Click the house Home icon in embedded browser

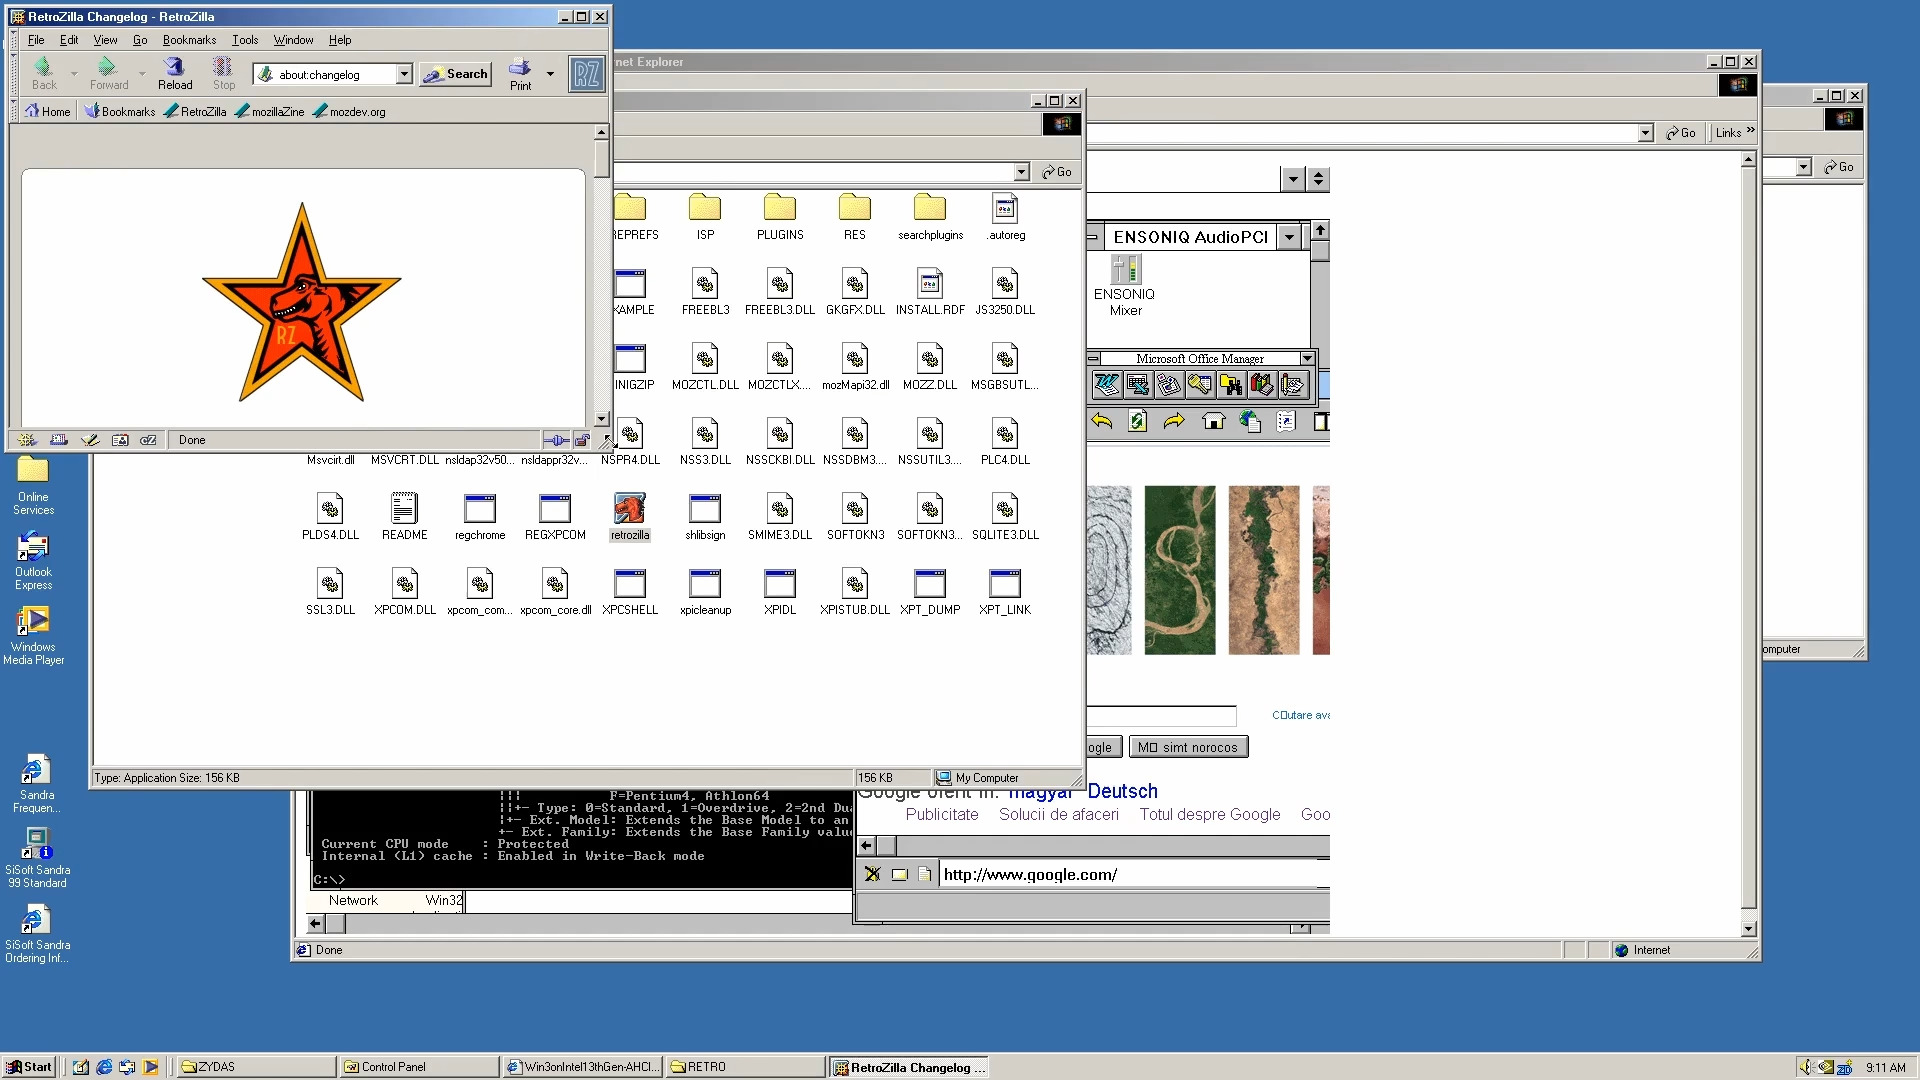(1213, 421)
